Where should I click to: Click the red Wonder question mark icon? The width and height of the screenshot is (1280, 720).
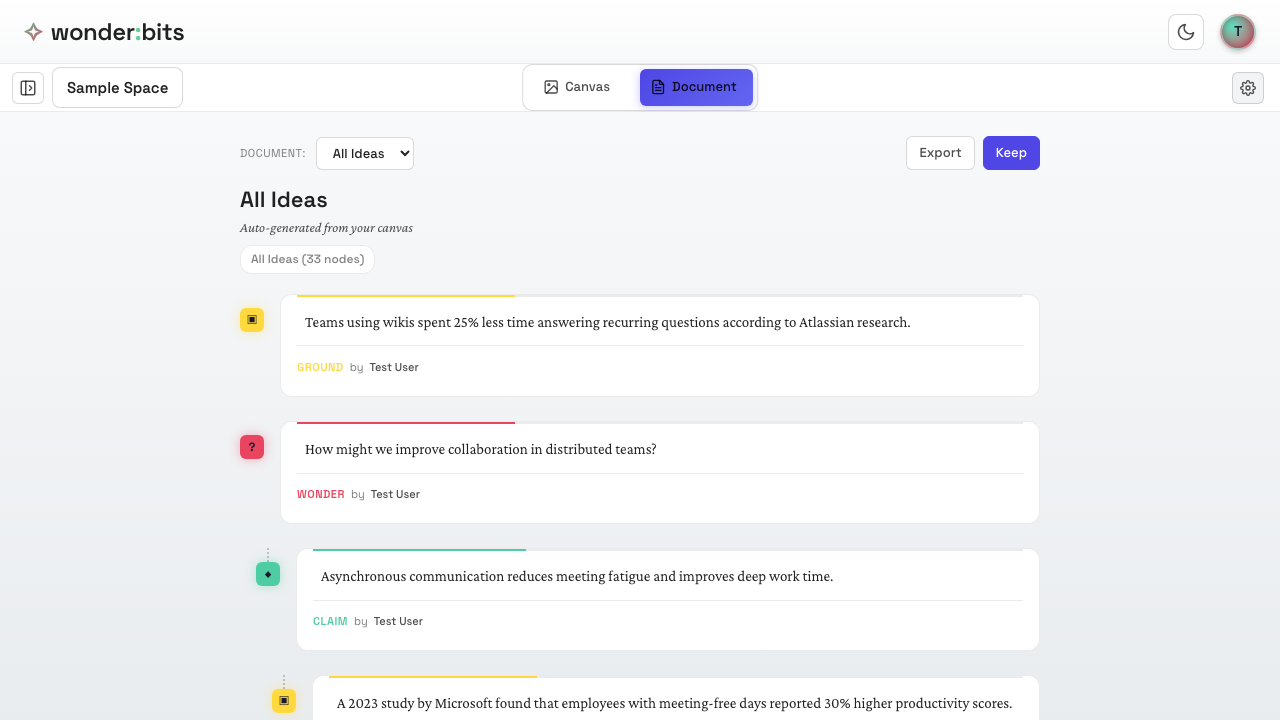[252, 447]
